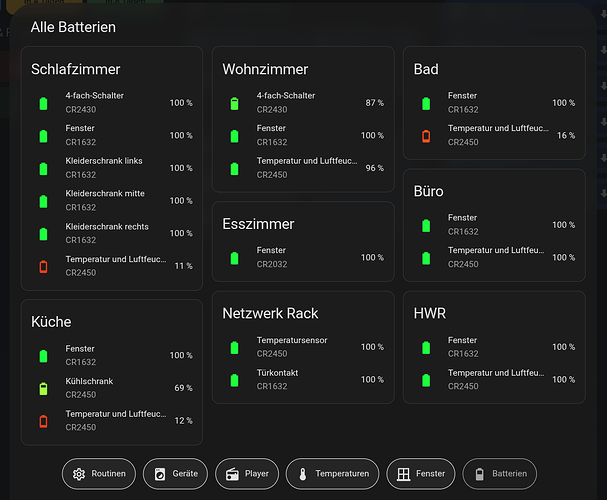Click battery icon of Büro Fenster

(x=426, y=225)
